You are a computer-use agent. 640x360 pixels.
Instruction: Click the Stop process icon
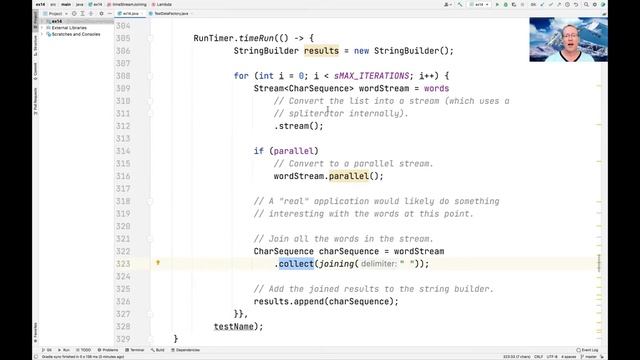pyautogui.click(x=522, y=4)
